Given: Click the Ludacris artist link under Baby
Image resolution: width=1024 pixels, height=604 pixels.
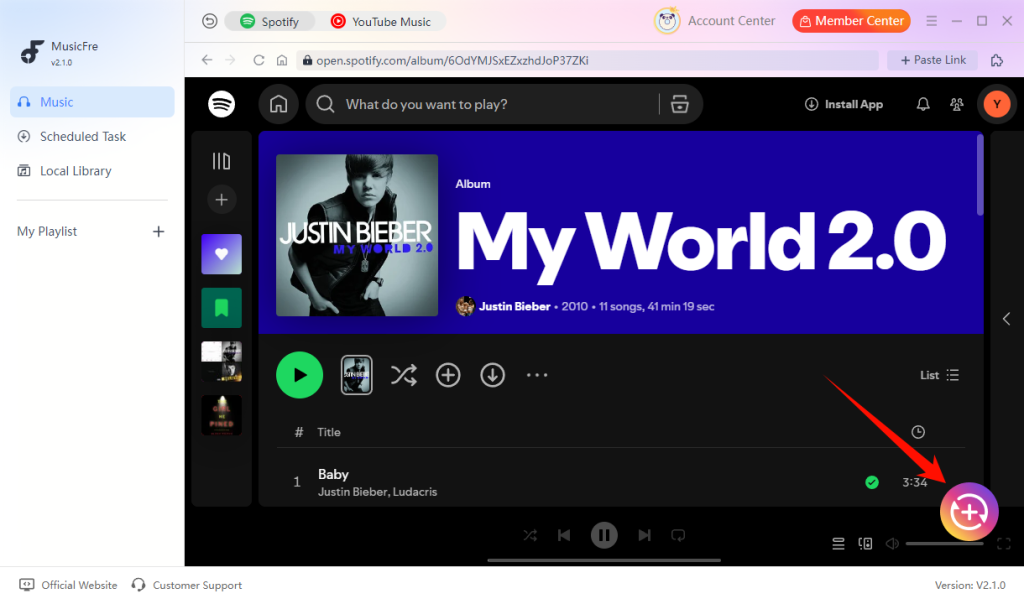Looking at the screenshot, I should 415,492.
